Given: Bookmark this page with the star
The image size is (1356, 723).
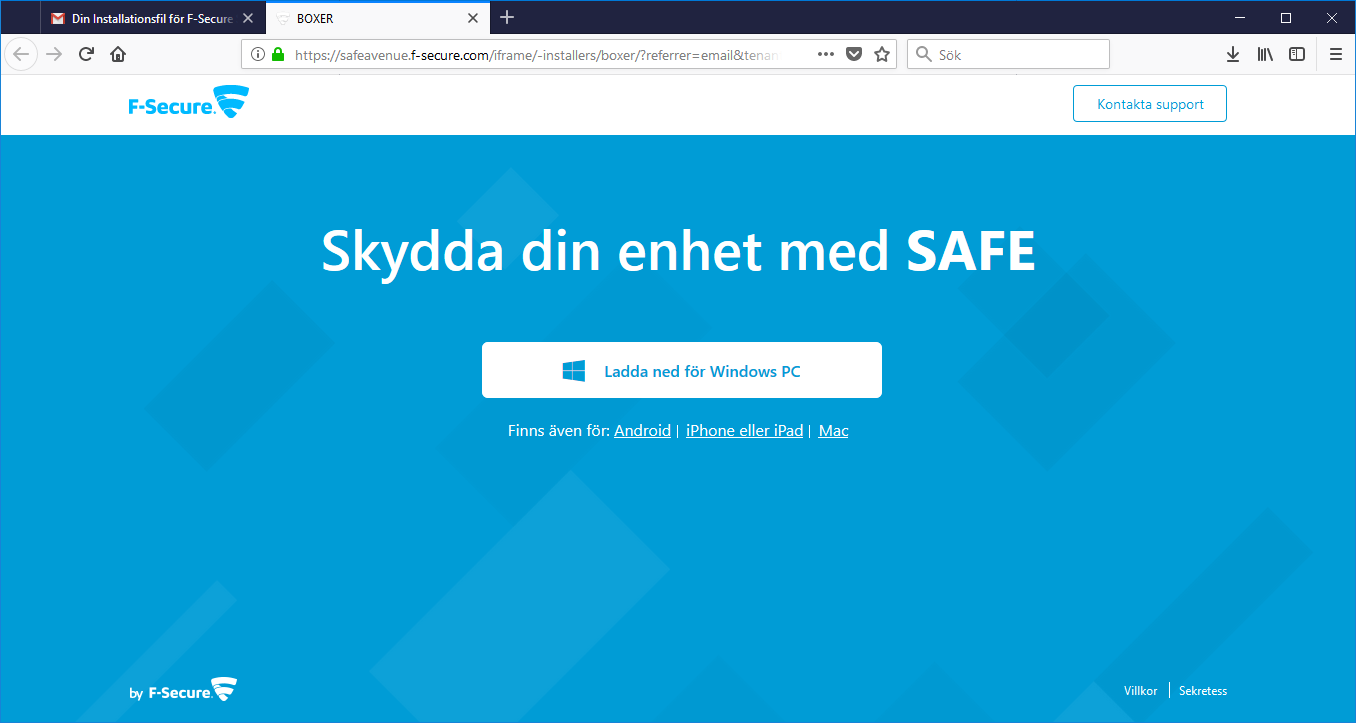Looking at the screenshot, I should [882, 54].
